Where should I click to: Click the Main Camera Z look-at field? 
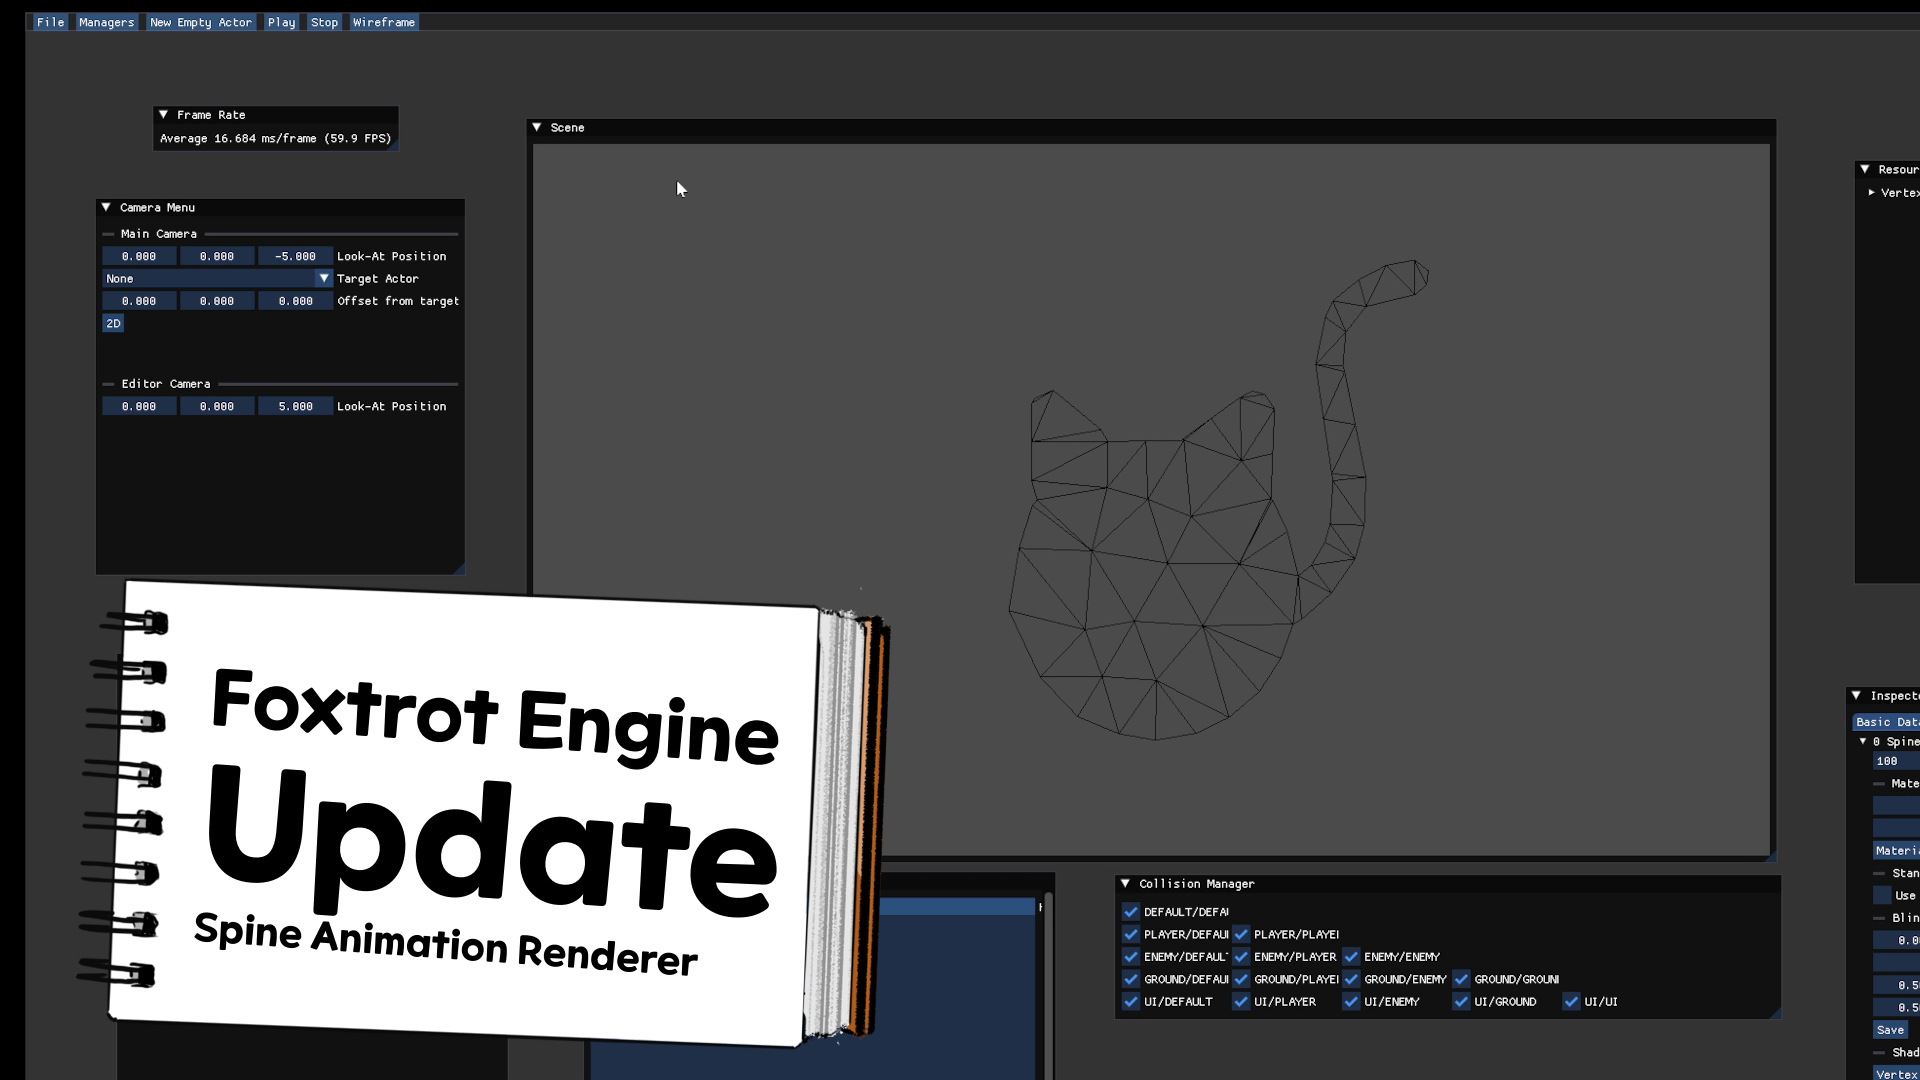[x=295, y=257]
